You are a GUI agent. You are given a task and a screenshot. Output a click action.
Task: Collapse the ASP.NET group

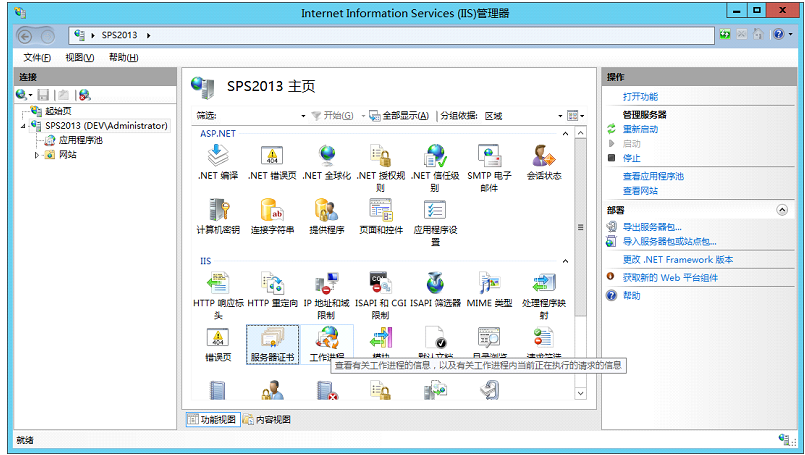pos(565,134)
